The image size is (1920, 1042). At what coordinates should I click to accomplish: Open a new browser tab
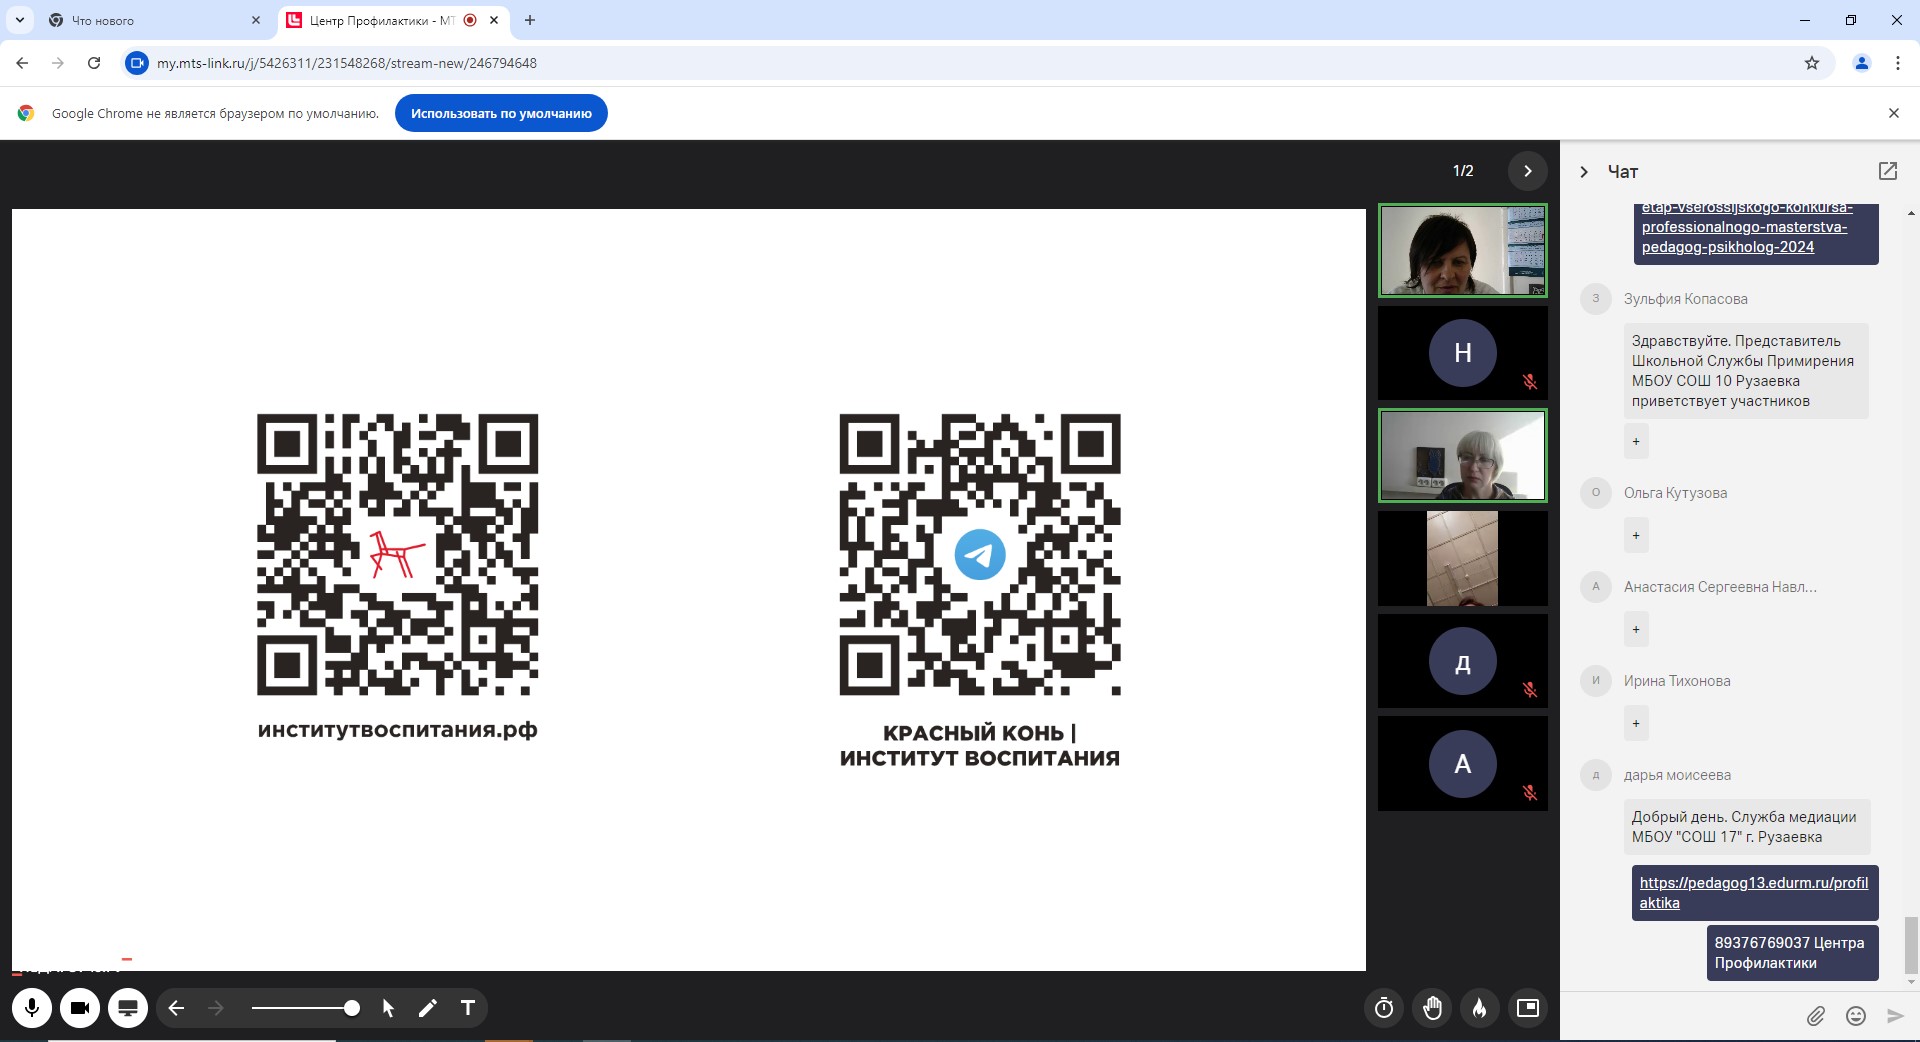pos(530,20)
